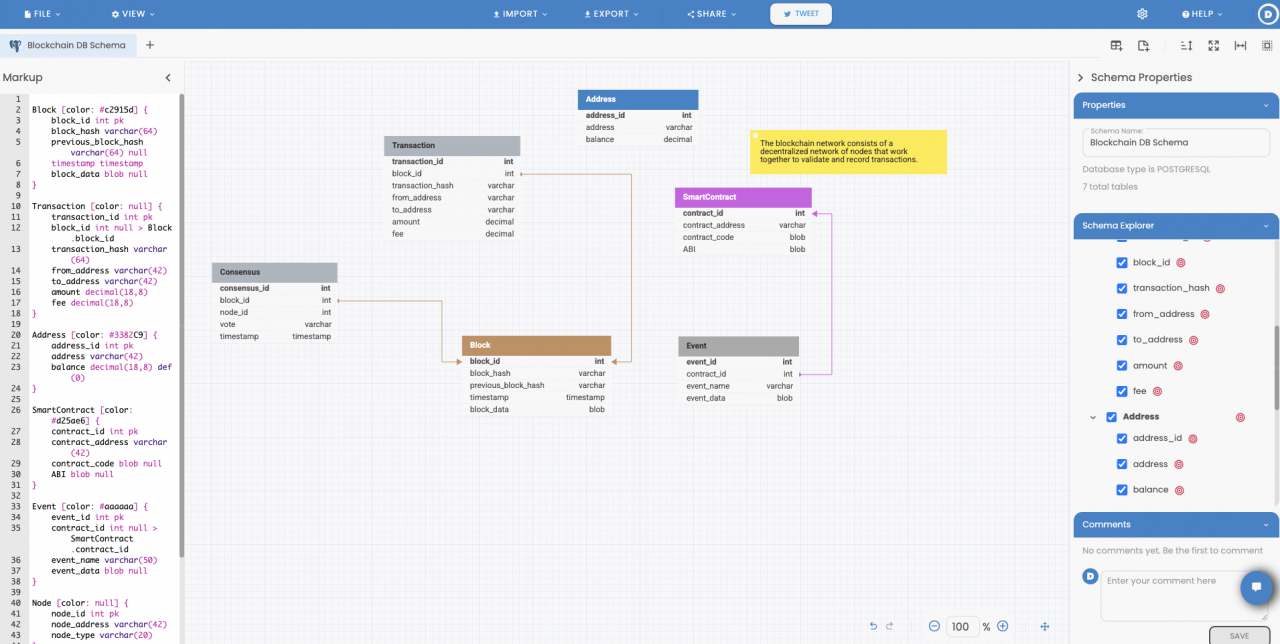Select the pan tool at bottom right

[x=1044, y=627]
